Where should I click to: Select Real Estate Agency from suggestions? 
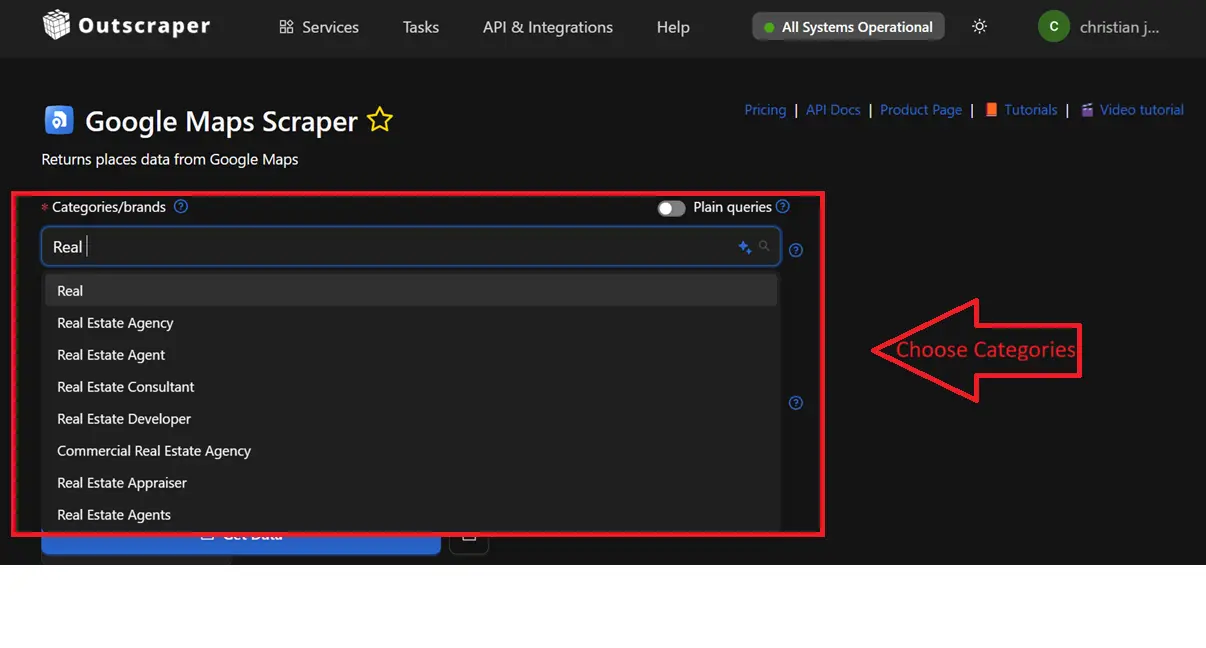115,323
